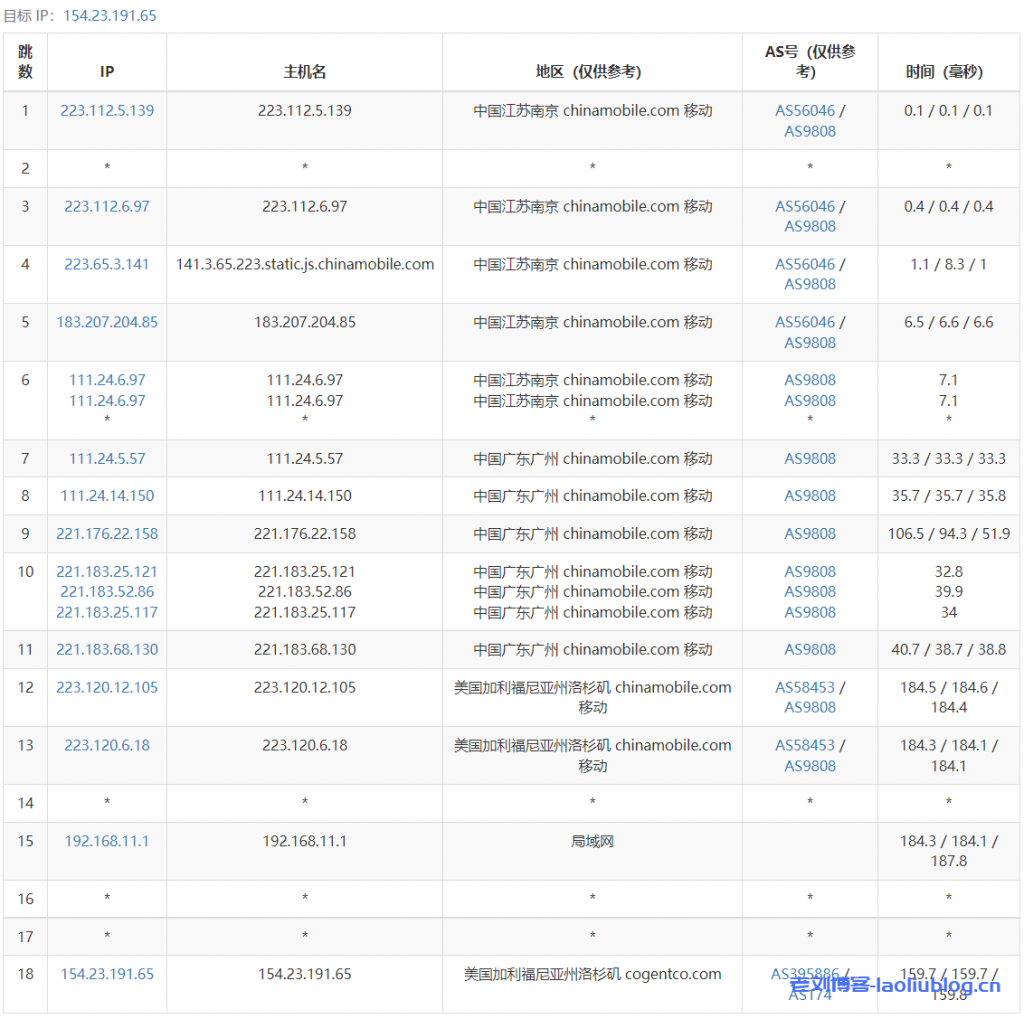
Task: Click the 221.183.68.130 IP link
Action: coord(107,650)
